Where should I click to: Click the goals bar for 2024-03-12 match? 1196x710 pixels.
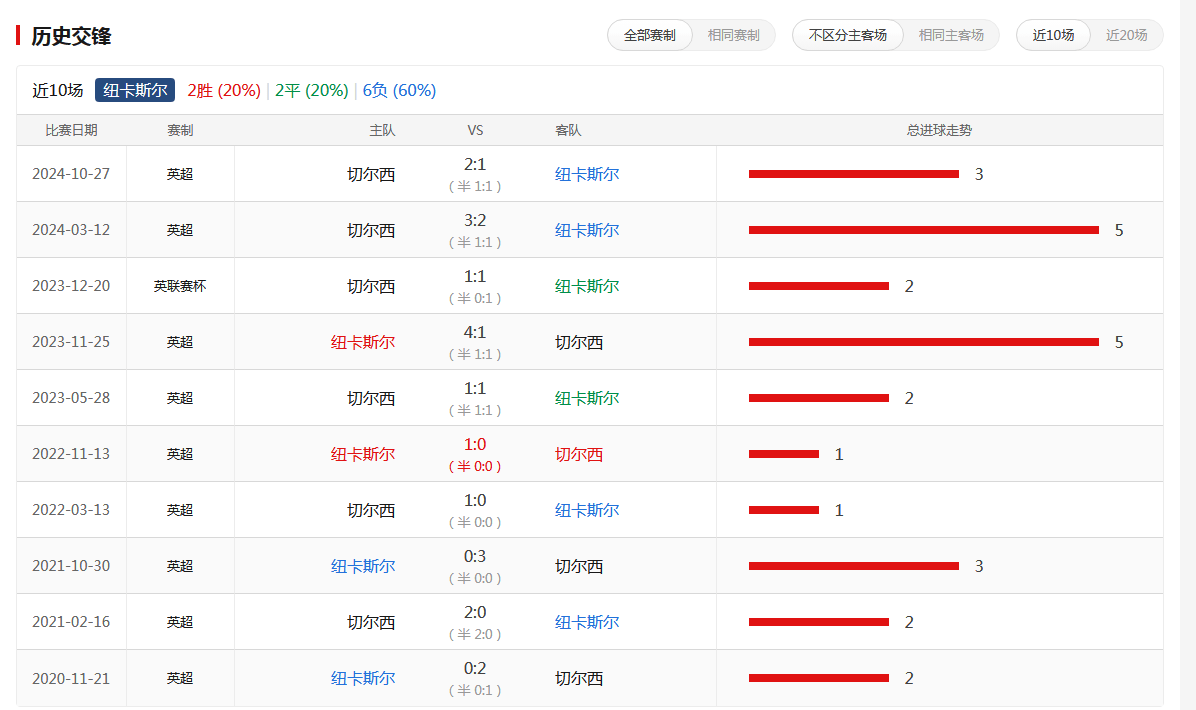(x=924, y=230)
